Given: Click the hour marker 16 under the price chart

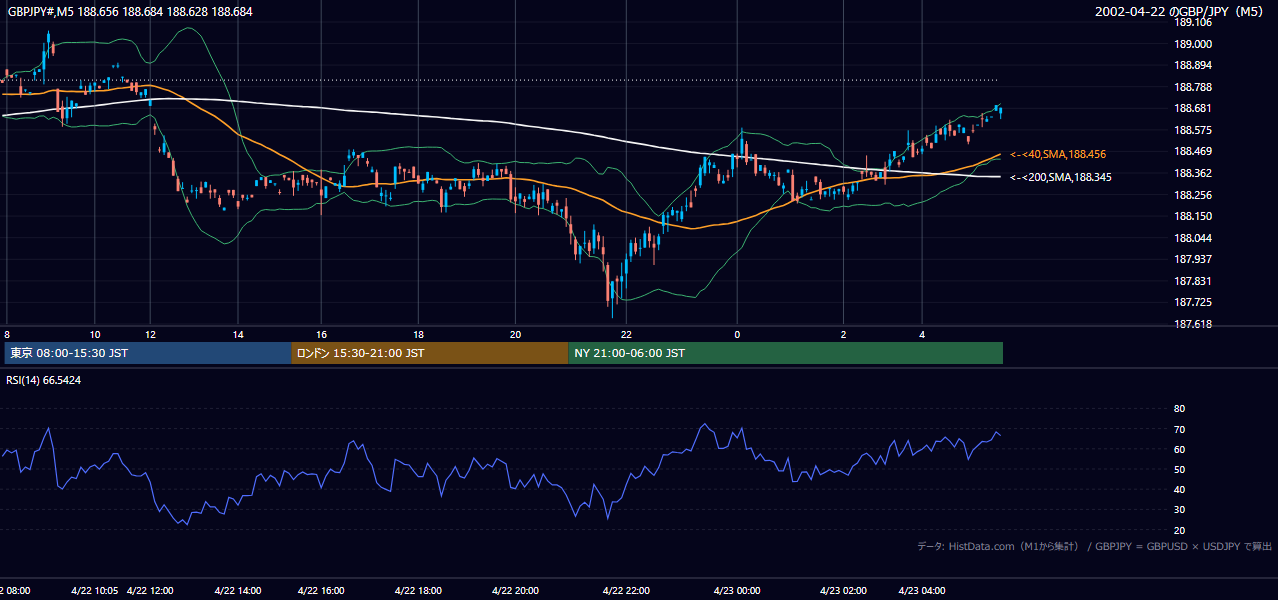Looking at the screenshot, I should (x=321, y=334).
